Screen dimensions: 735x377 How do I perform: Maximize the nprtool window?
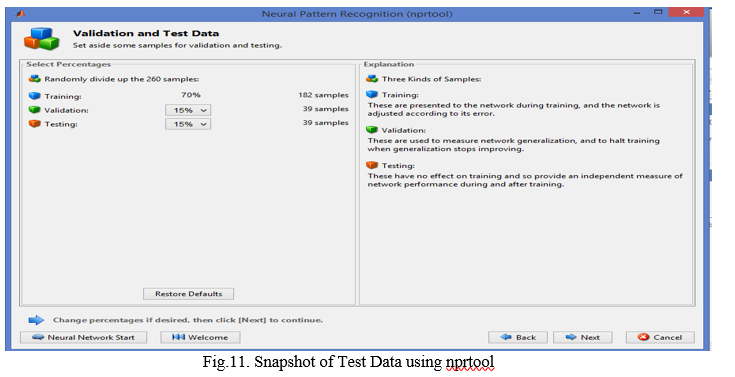pyautogui.click(x=658, y=12)
